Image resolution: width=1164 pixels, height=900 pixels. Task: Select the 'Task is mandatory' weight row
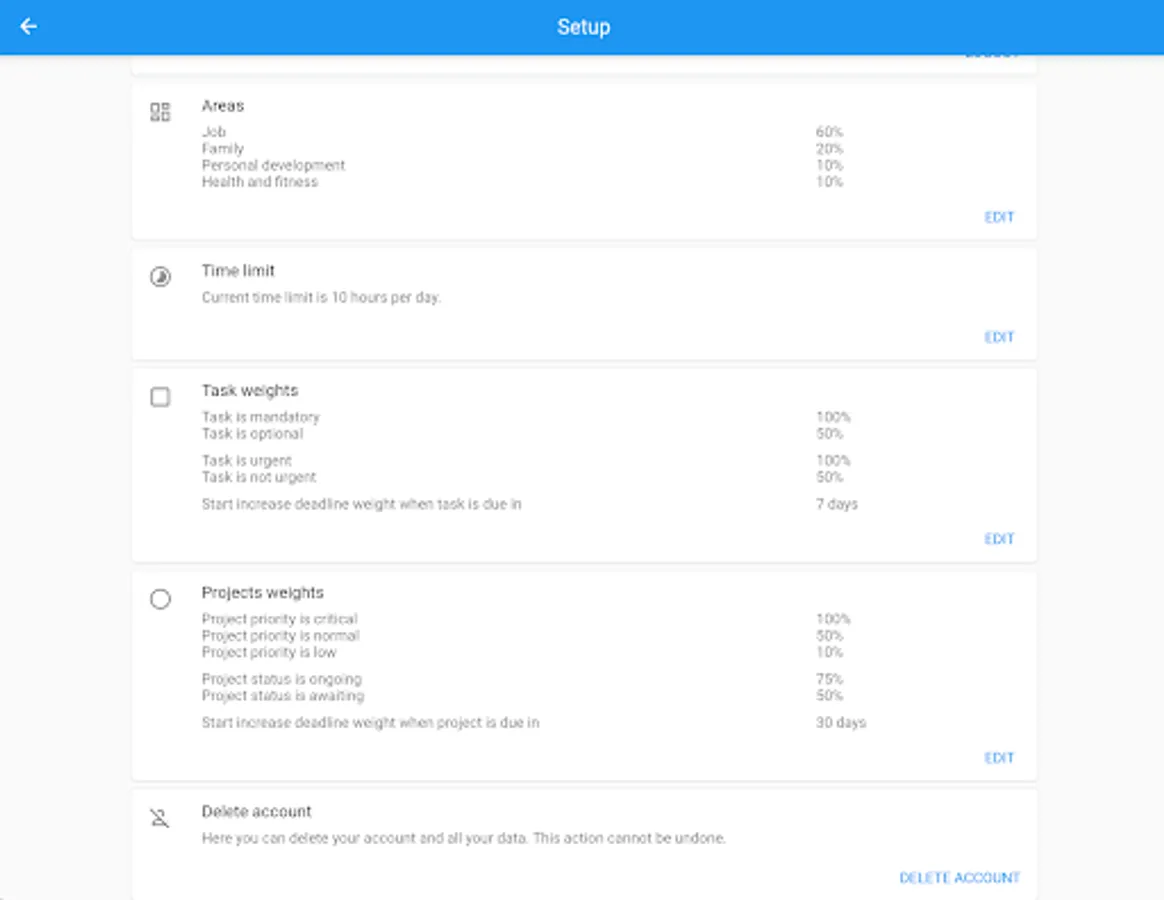[x=261, y=417]
